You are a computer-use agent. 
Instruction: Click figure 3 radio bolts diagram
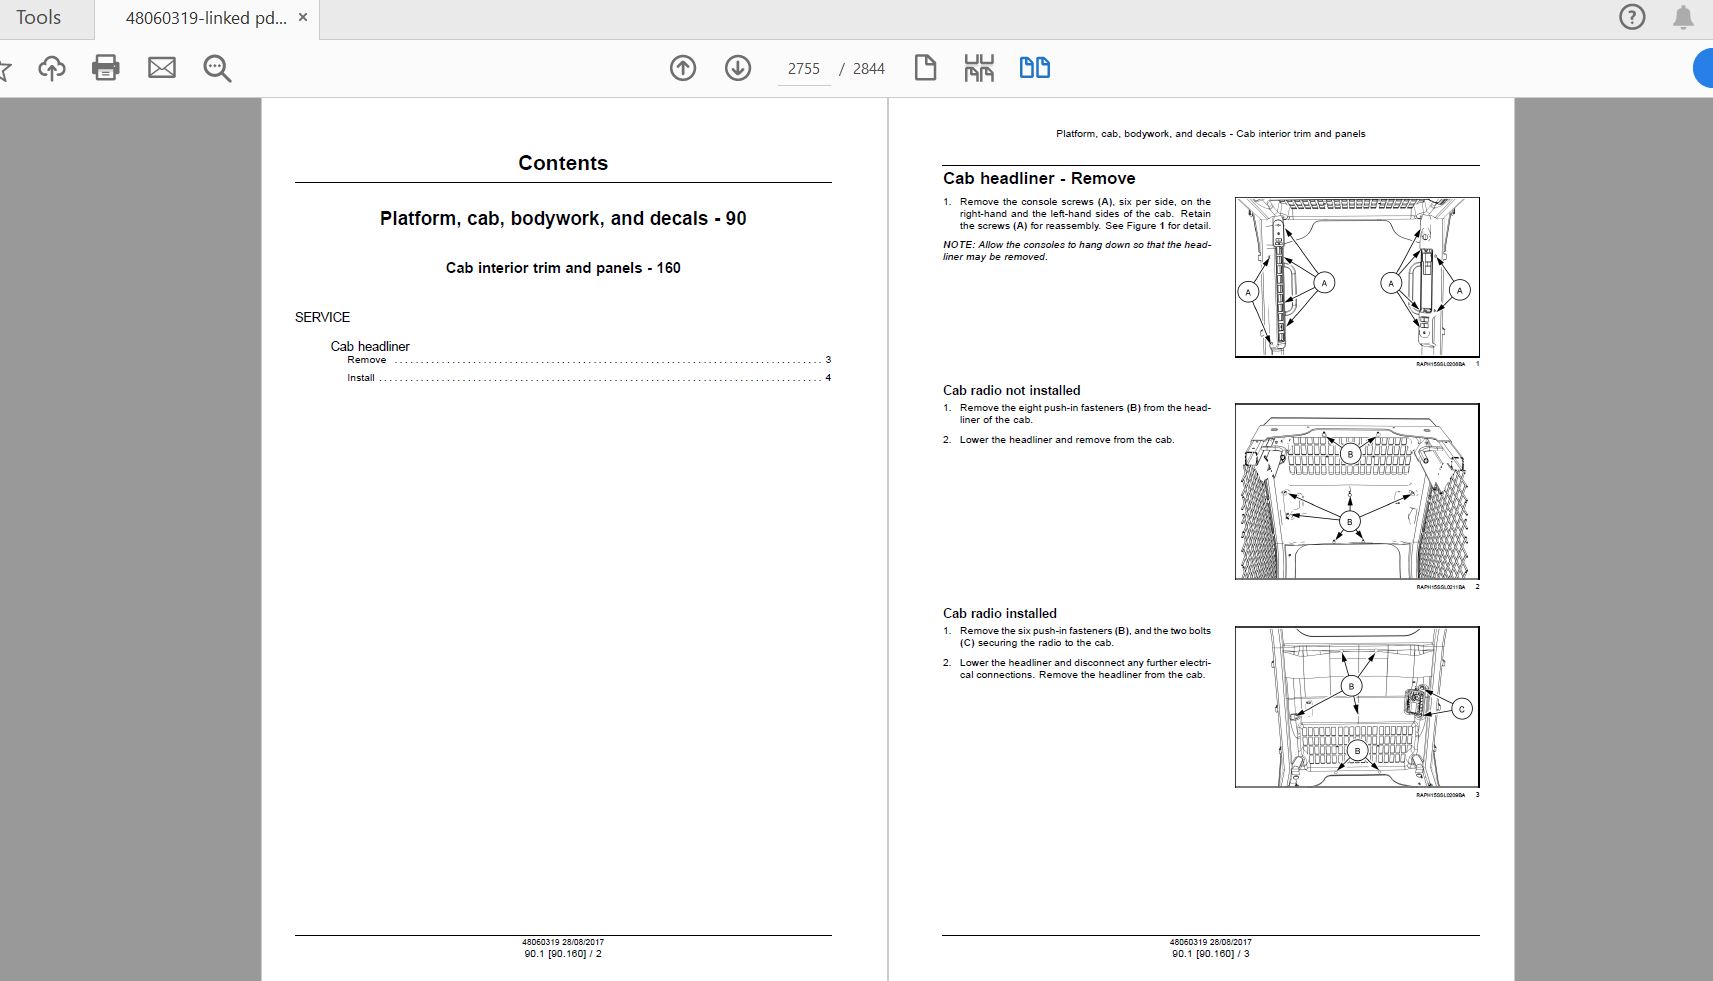pyautogui.click(x=1357, y=707)
